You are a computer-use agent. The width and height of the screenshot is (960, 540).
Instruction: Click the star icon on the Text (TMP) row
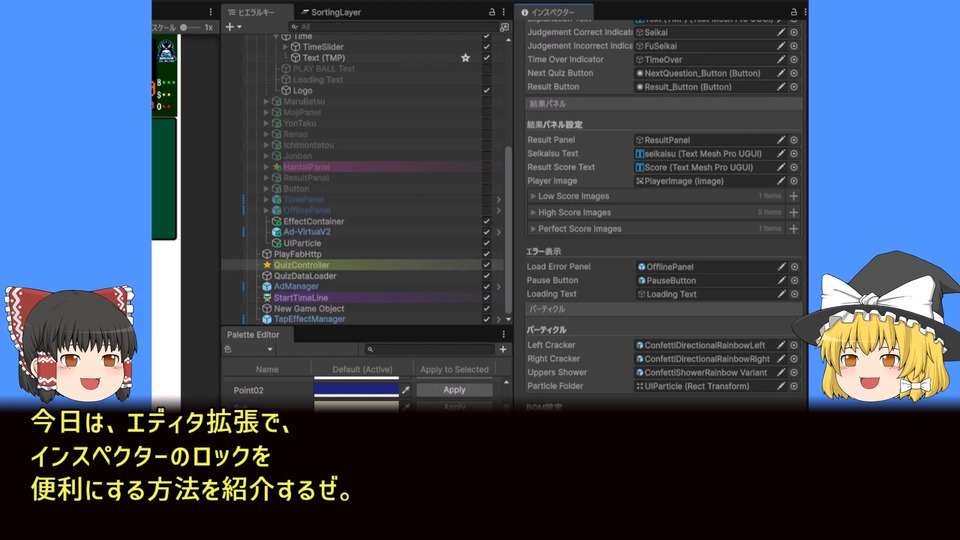tap(465, 58)
